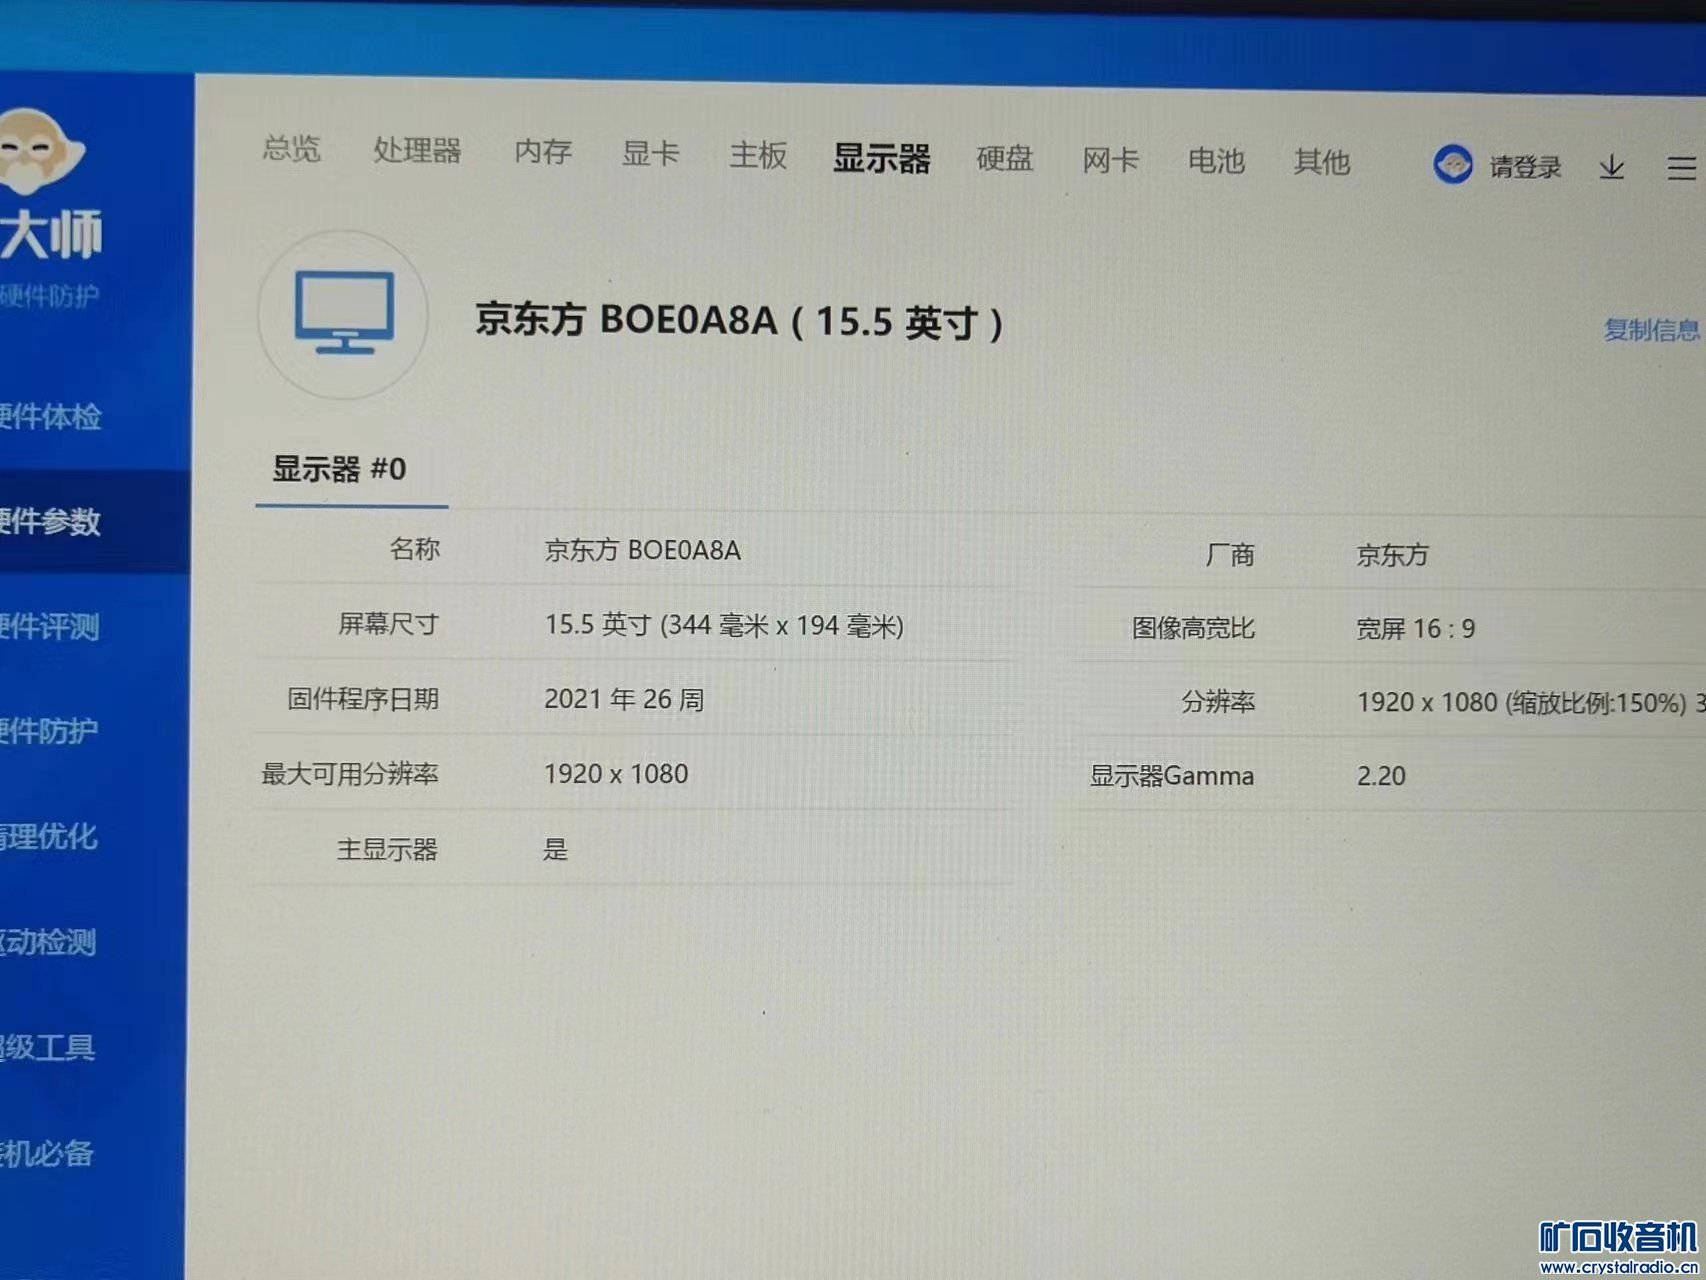Image resolution: width=1706 pixels, height=1280 pixels.
Task: Switch to the 其他 tab
Action: pos(1322,162)
